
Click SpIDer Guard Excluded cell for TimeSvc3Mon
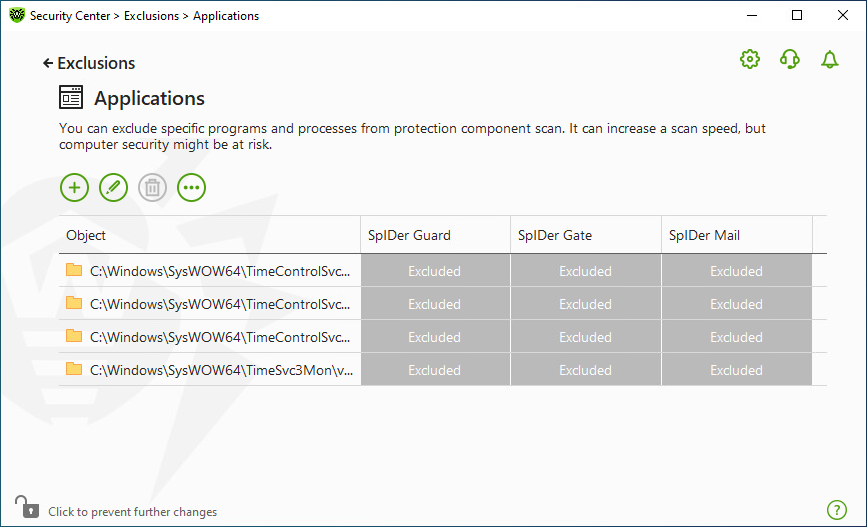(435, 369)
